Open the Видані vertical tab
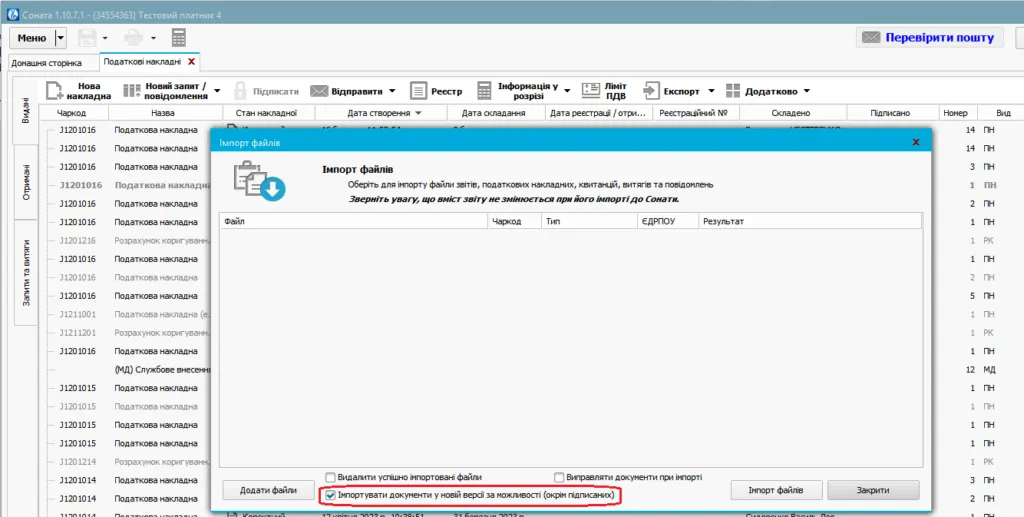Screen dimensions: 1024x517 [x=25, y=110]
